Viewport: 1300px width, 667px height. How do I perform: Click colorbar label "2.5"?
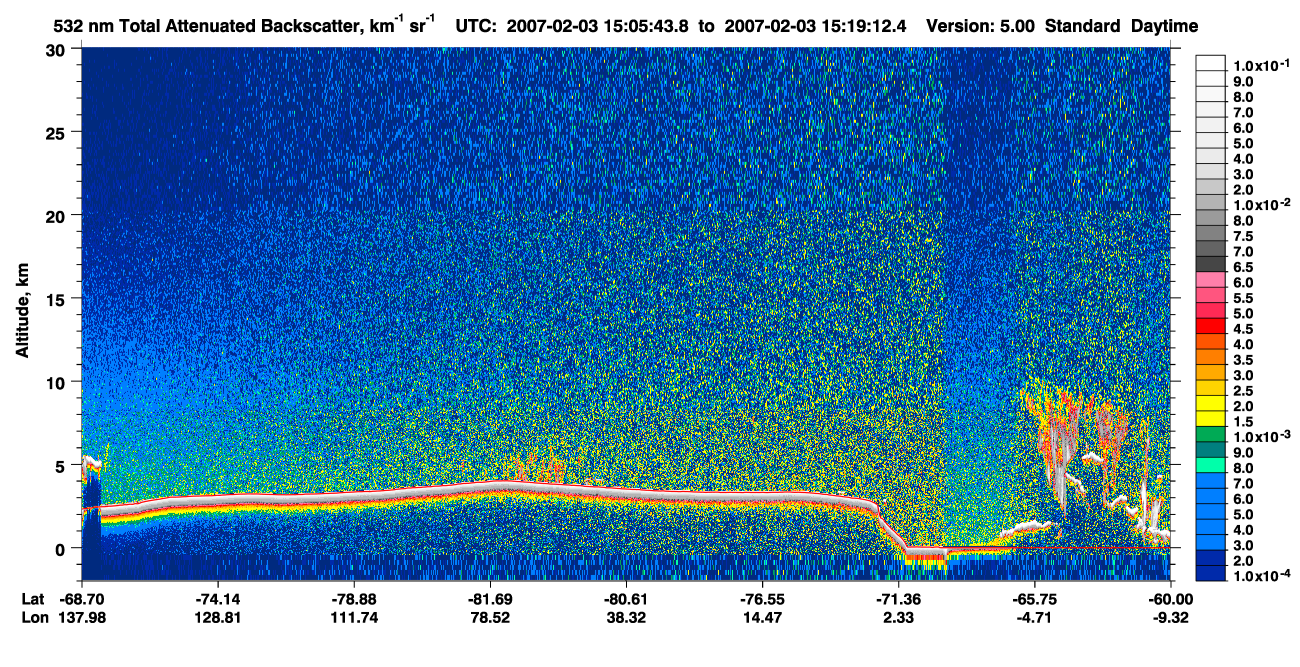1244,391
